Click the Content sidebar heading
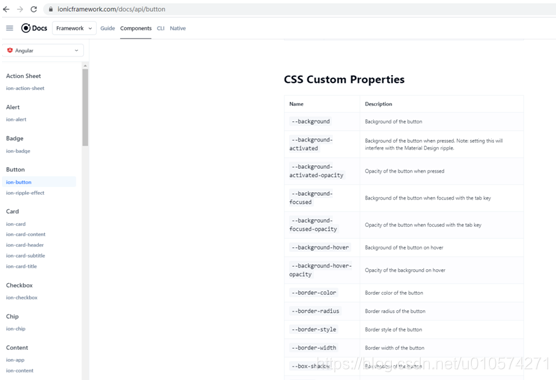 click(17, 347)
